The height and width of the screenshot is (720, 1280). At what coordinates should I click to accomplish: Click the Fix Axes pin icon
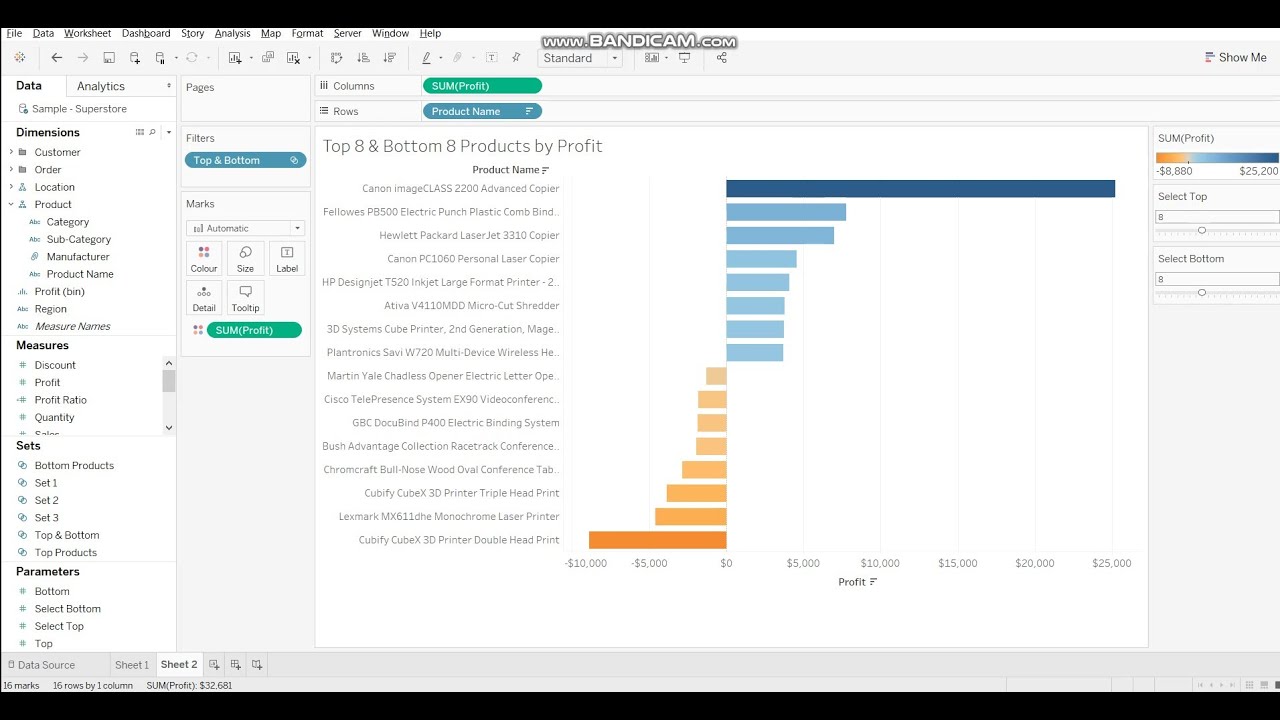[x=516, y=58]
